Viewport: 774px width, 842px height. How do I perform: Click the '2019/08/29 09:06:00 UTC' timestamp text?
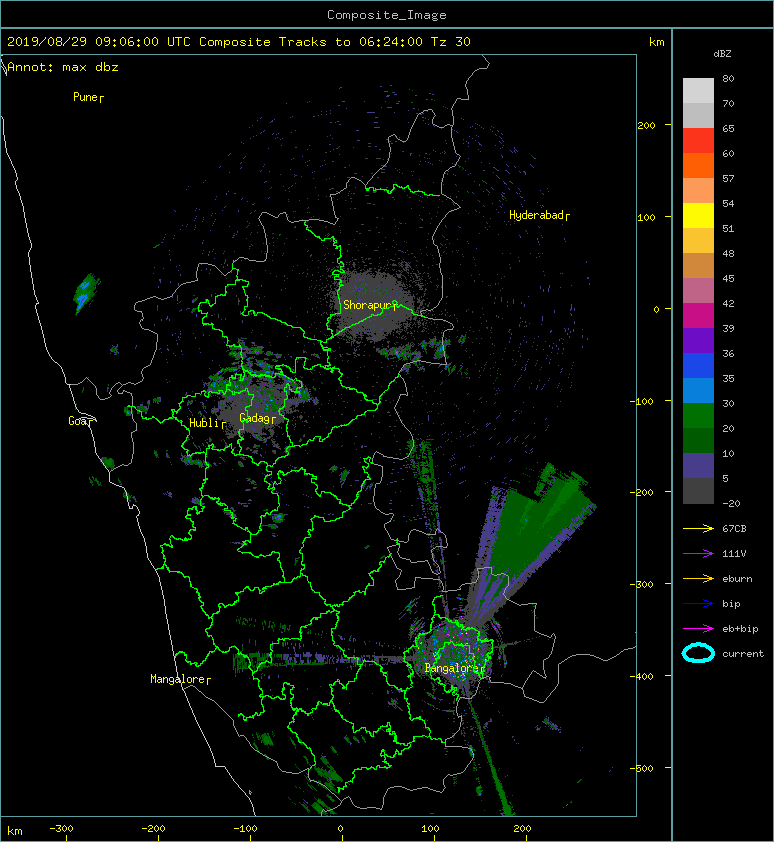click(98, 42)
